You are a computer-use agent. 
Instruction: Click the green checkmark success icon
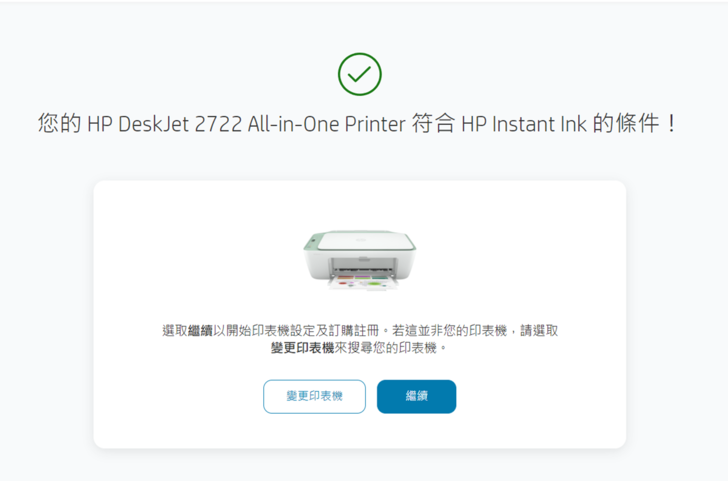[360, 73]
